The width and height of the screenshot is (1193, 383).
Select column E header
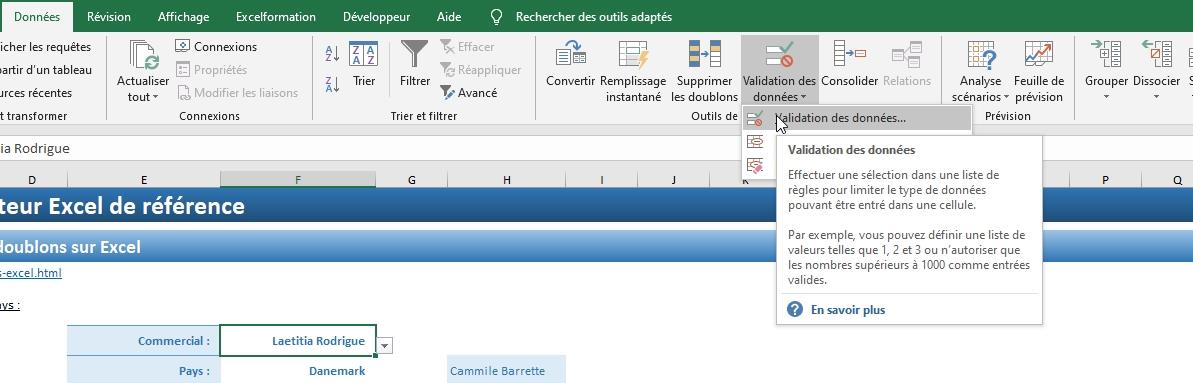point(144,180)
